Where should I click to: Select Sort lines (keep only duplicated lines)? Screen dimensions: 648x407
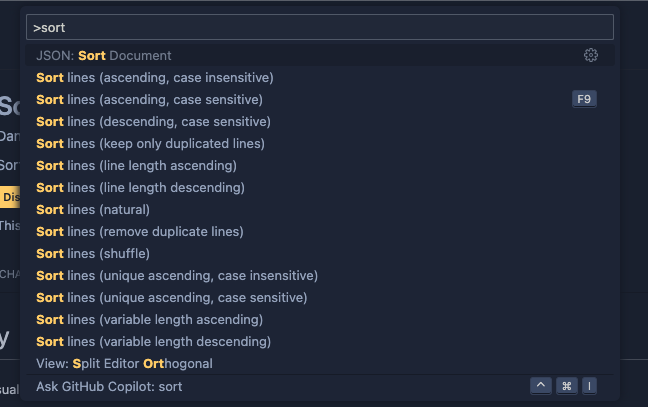(x=150, y=143)
